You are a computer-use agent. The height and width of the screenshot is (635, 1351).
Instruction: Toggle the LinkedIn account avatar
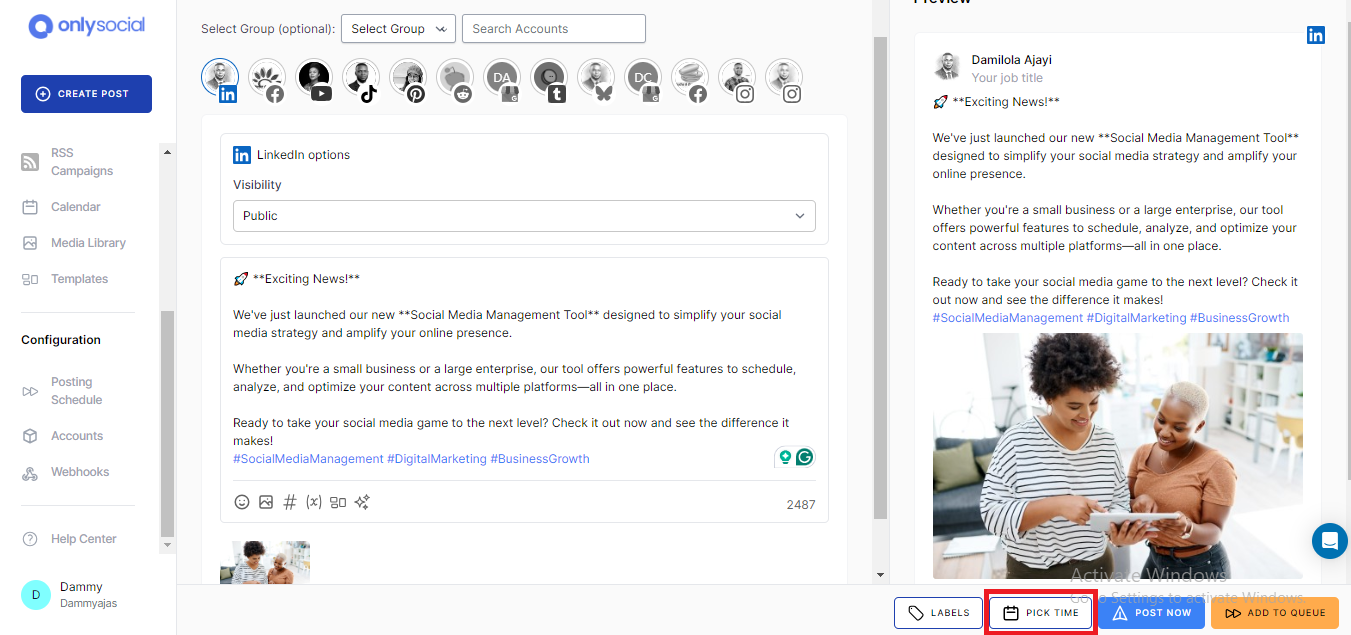(220, 78)
